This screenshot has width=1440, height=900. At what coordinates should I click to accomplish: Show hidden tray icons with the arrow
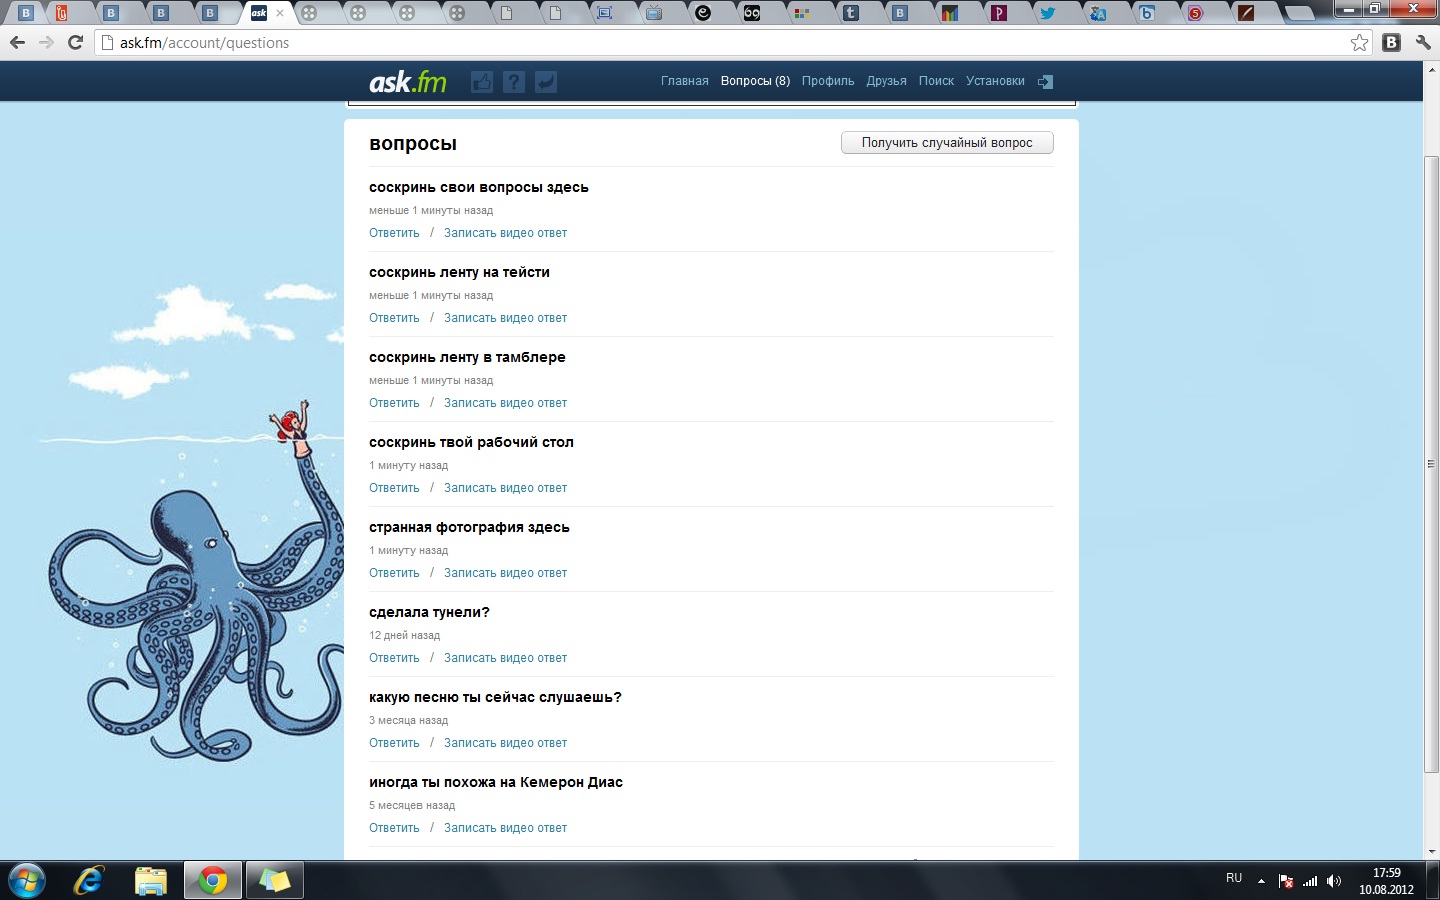click(x=1261, y=881)
